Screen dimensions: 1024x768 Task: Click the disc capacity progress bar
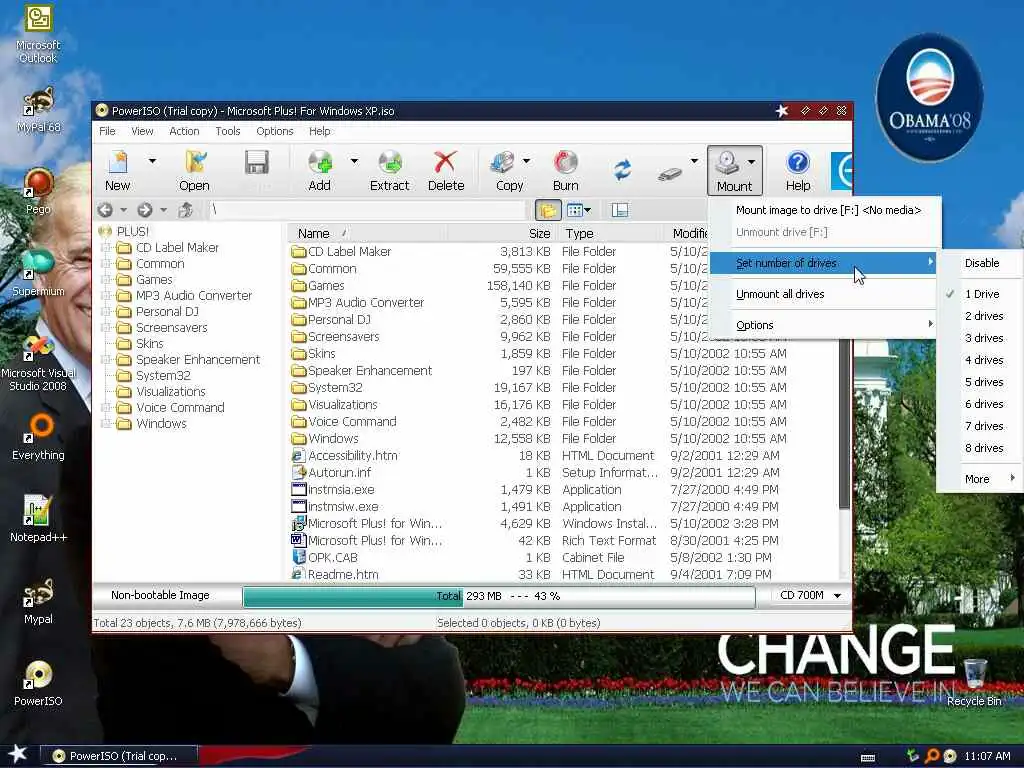coord(499,596)
